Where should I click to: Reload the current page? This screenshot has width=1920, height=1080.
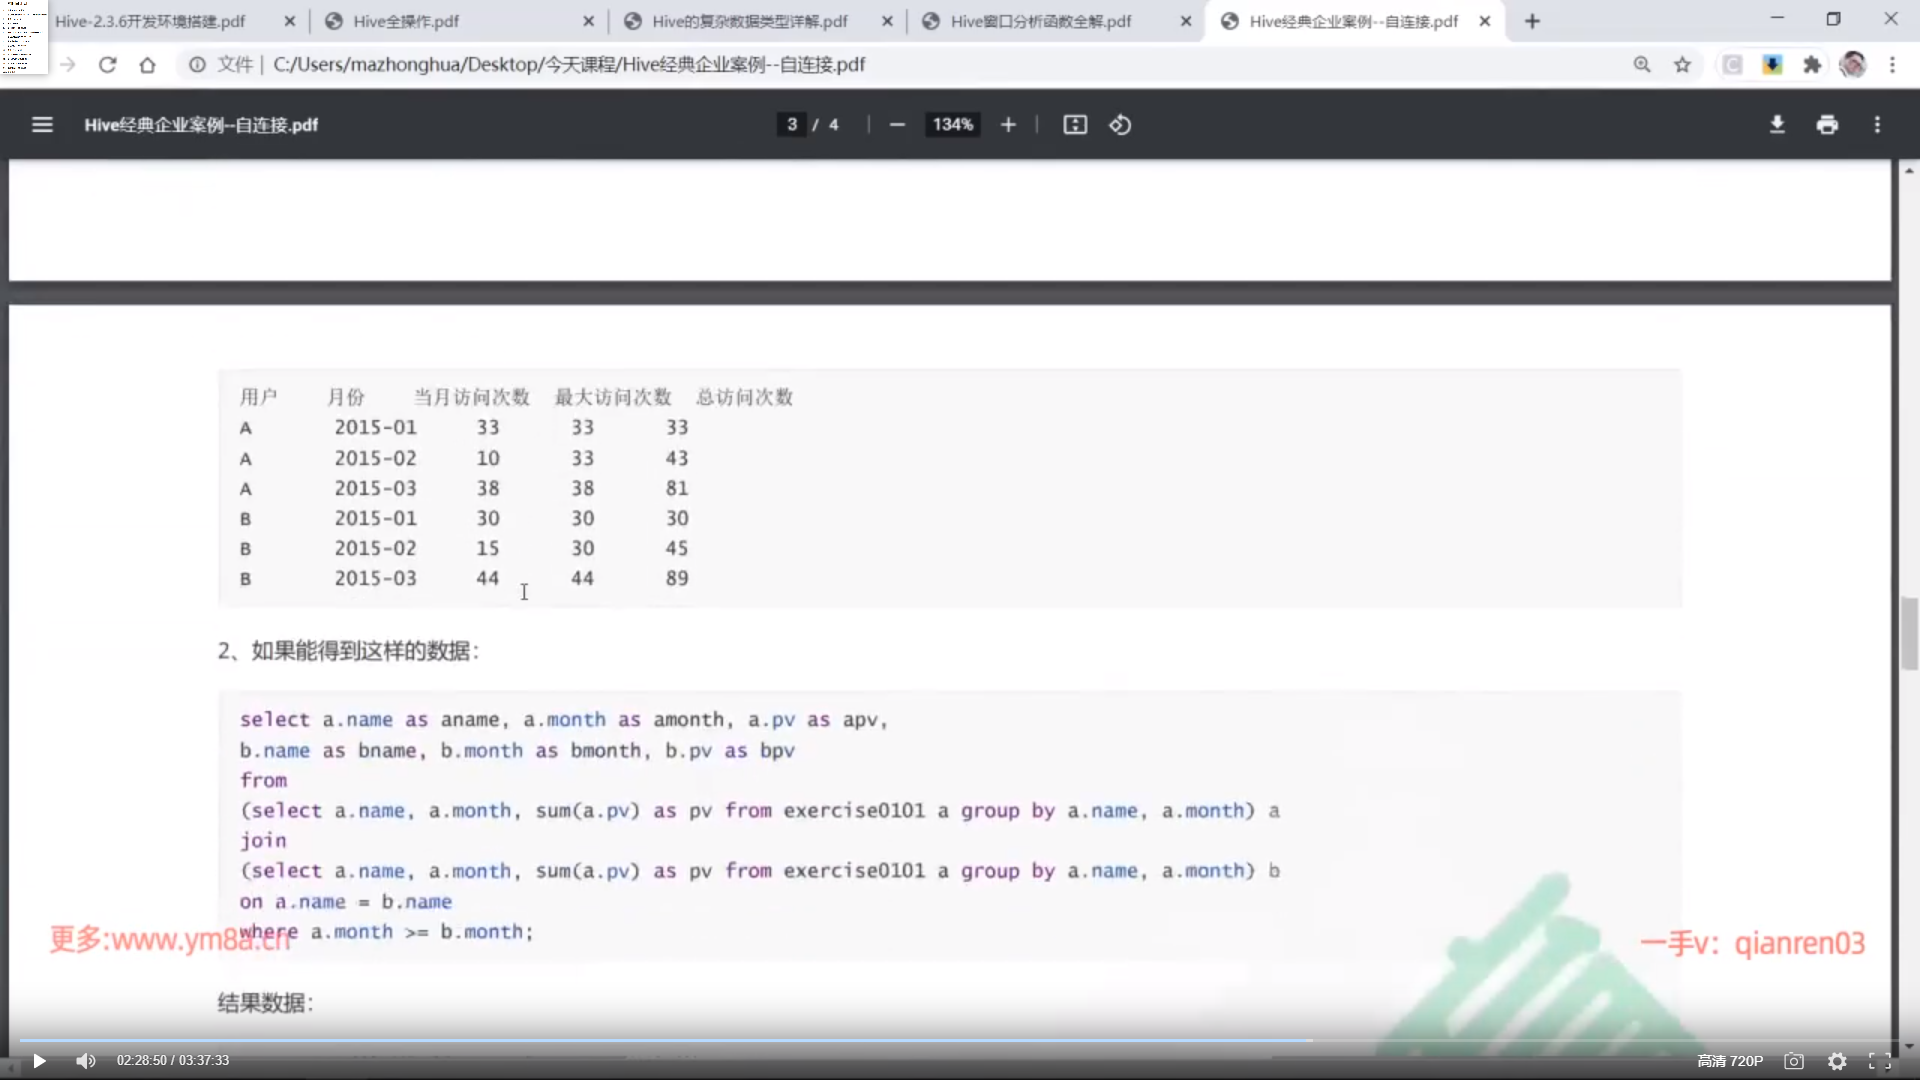pyautogui.click(x=107, y=65)
